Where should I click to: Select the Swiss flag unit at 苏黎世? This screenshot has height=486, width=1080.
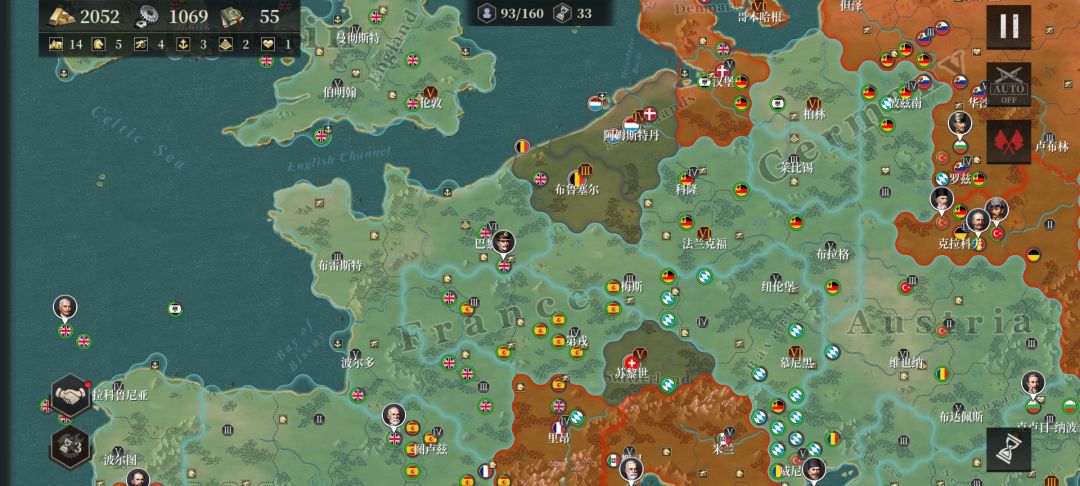tap(631, 363)
